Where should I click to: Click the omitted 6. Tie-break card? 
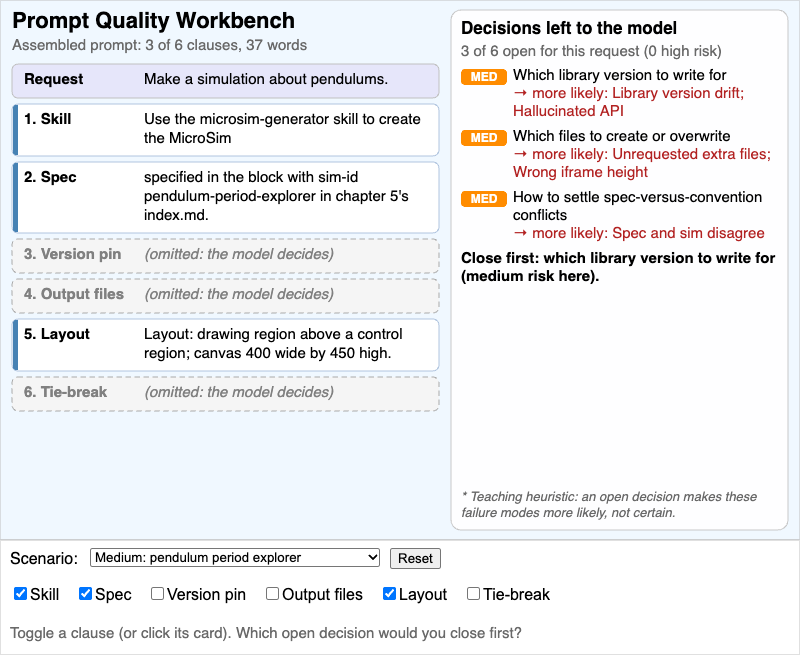tap(226, 393)
